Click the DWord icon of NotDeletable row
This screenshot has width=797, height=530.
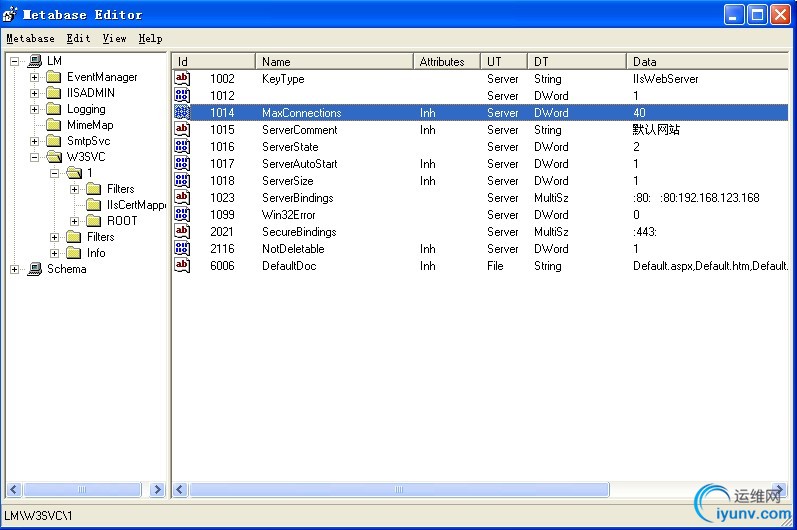[182, 248]
